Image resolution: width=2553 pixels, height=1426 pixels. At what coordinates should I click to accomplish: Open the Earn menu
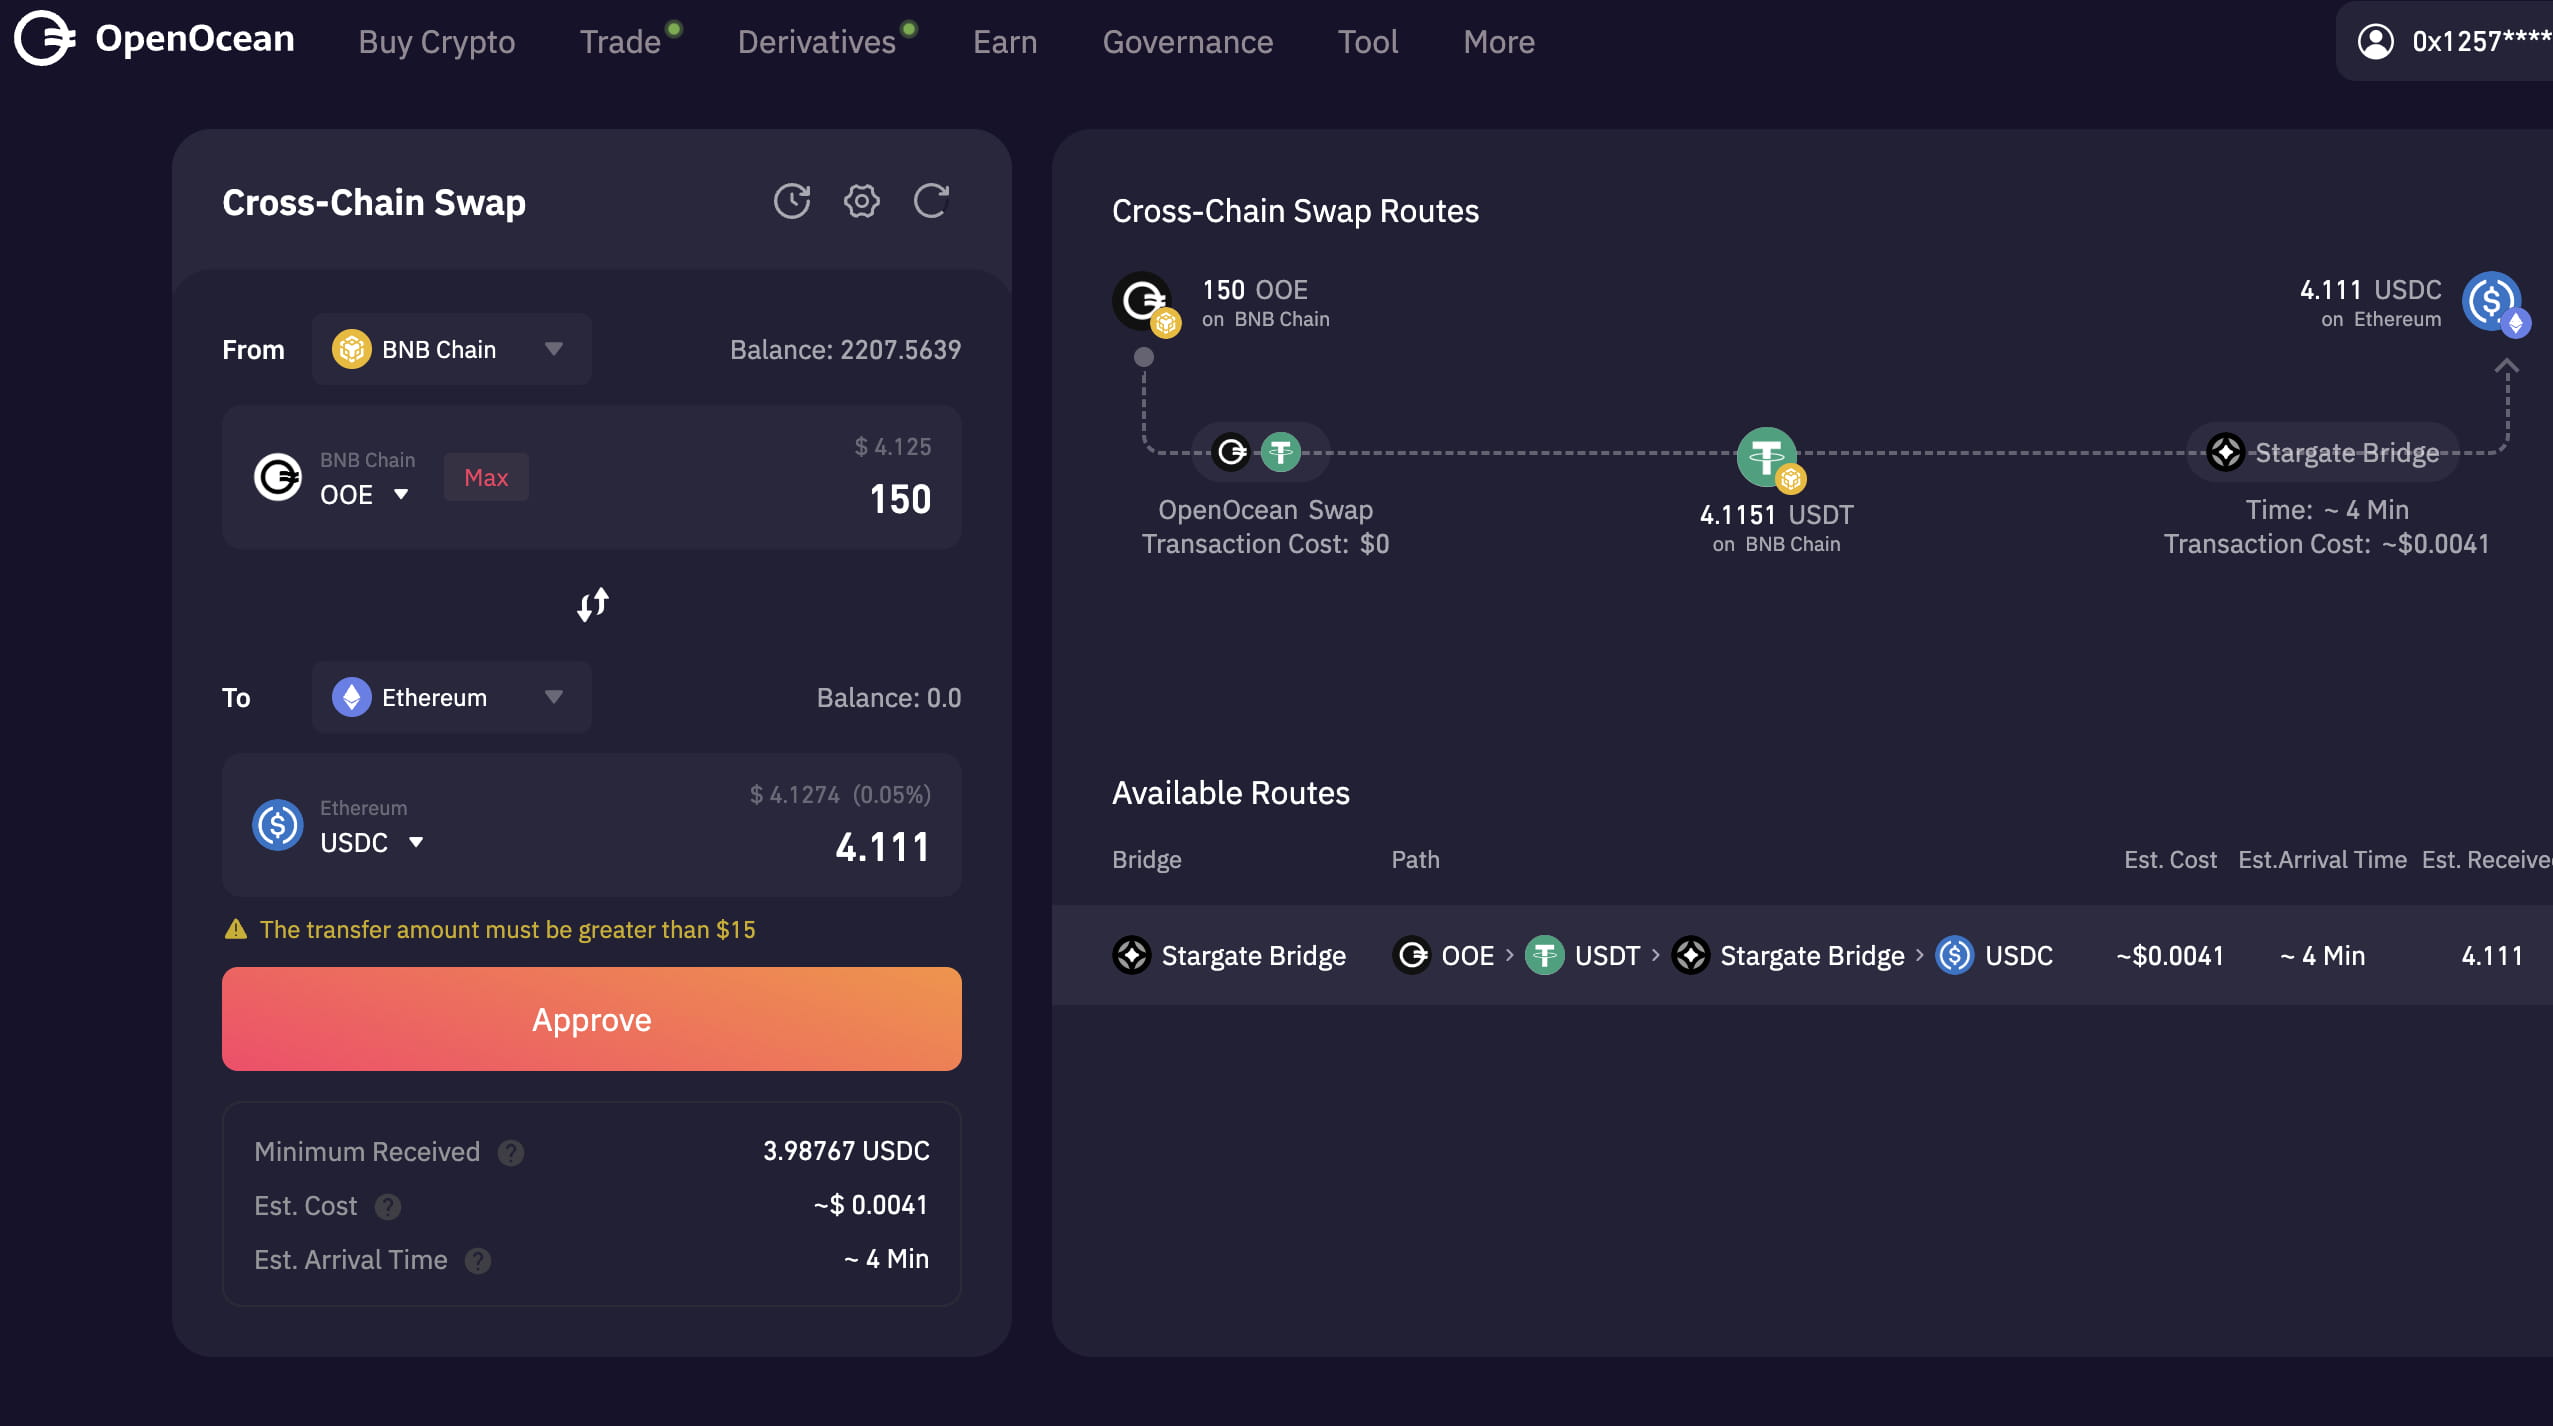(1005, 42)
